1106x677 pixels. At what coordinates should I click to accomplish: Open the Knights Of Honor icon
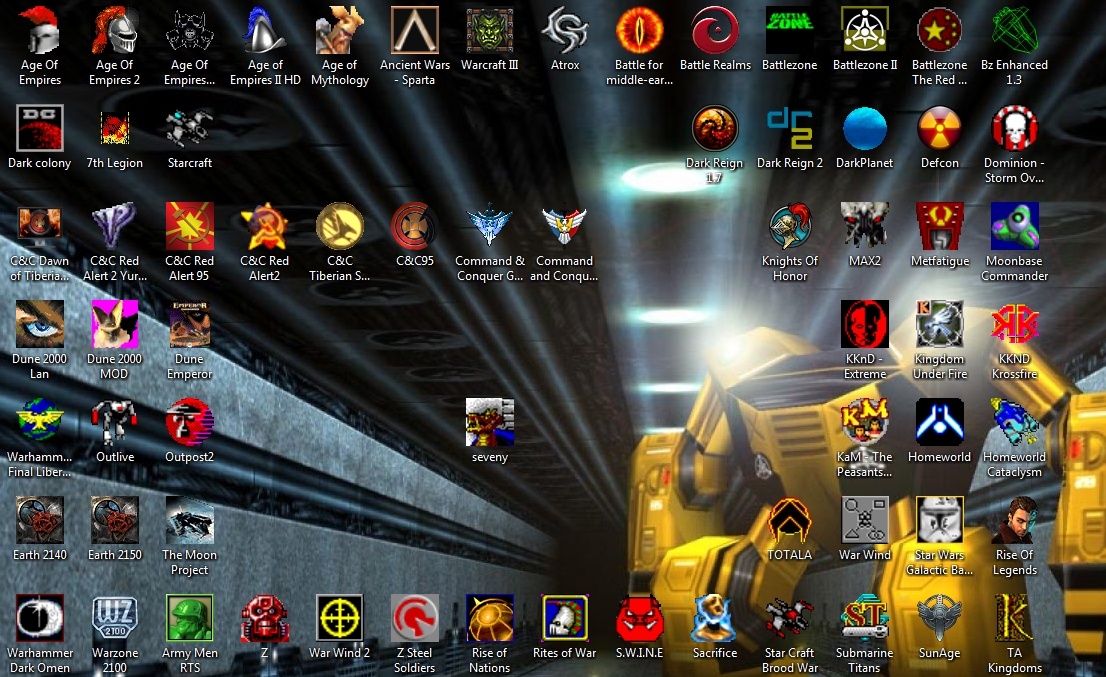click(x=789, y=226)
